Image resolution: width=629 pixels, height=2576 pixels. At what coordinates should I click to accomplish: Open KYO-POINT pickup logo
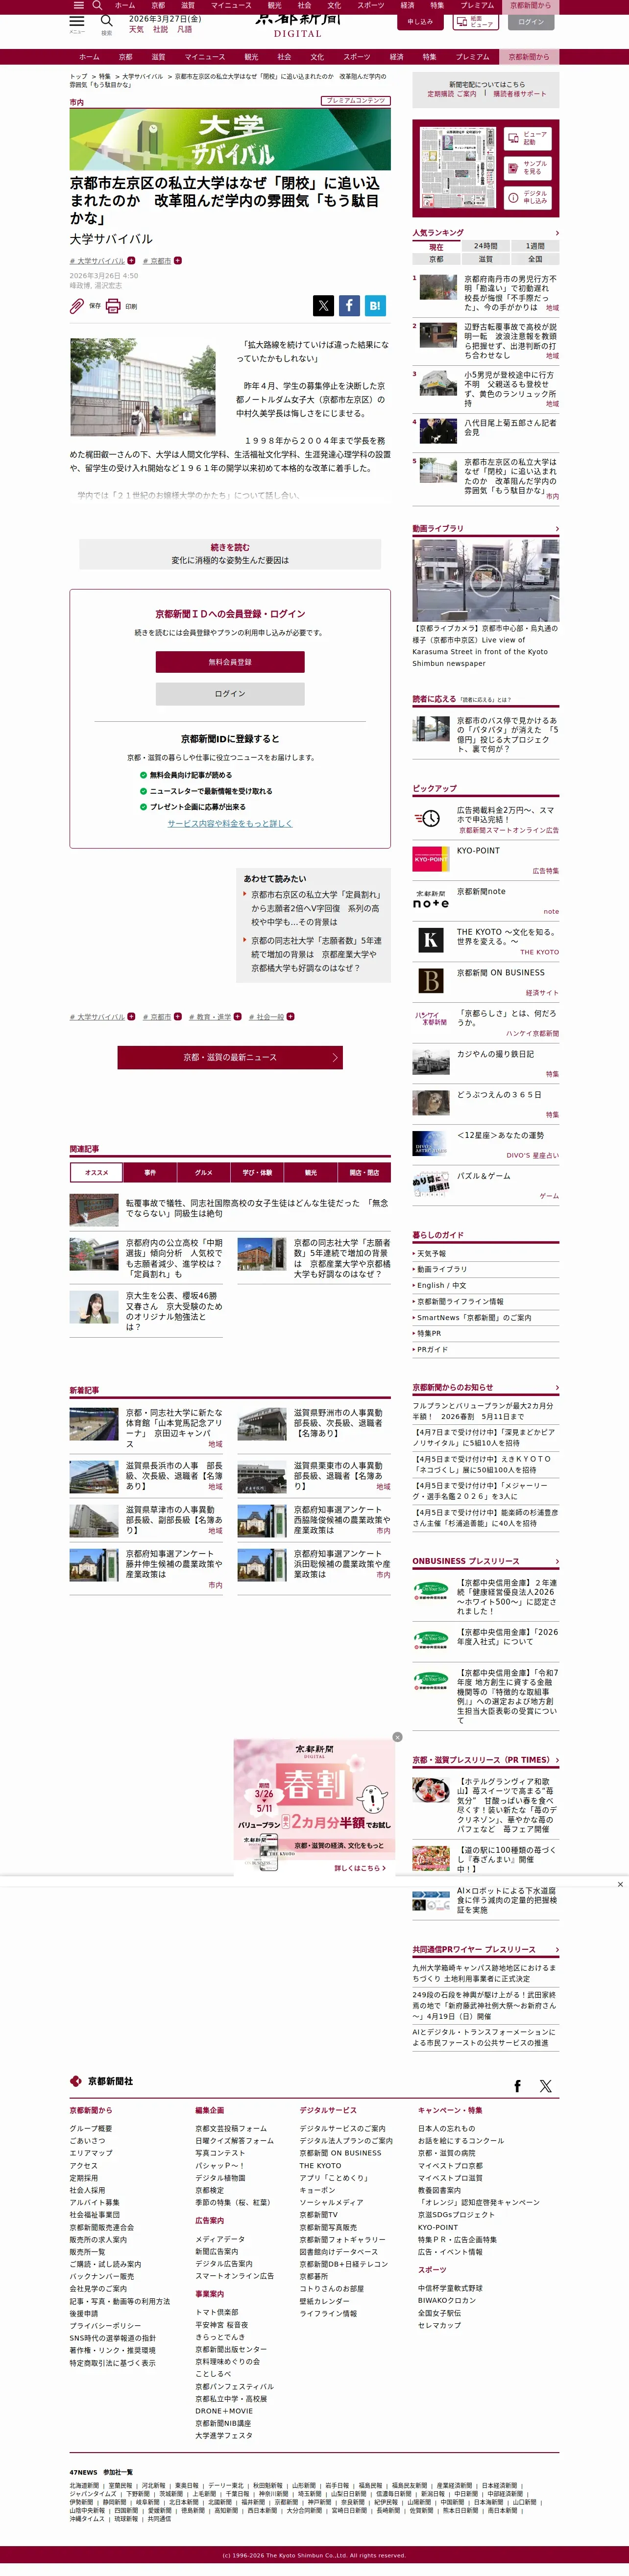coord(431,859)
